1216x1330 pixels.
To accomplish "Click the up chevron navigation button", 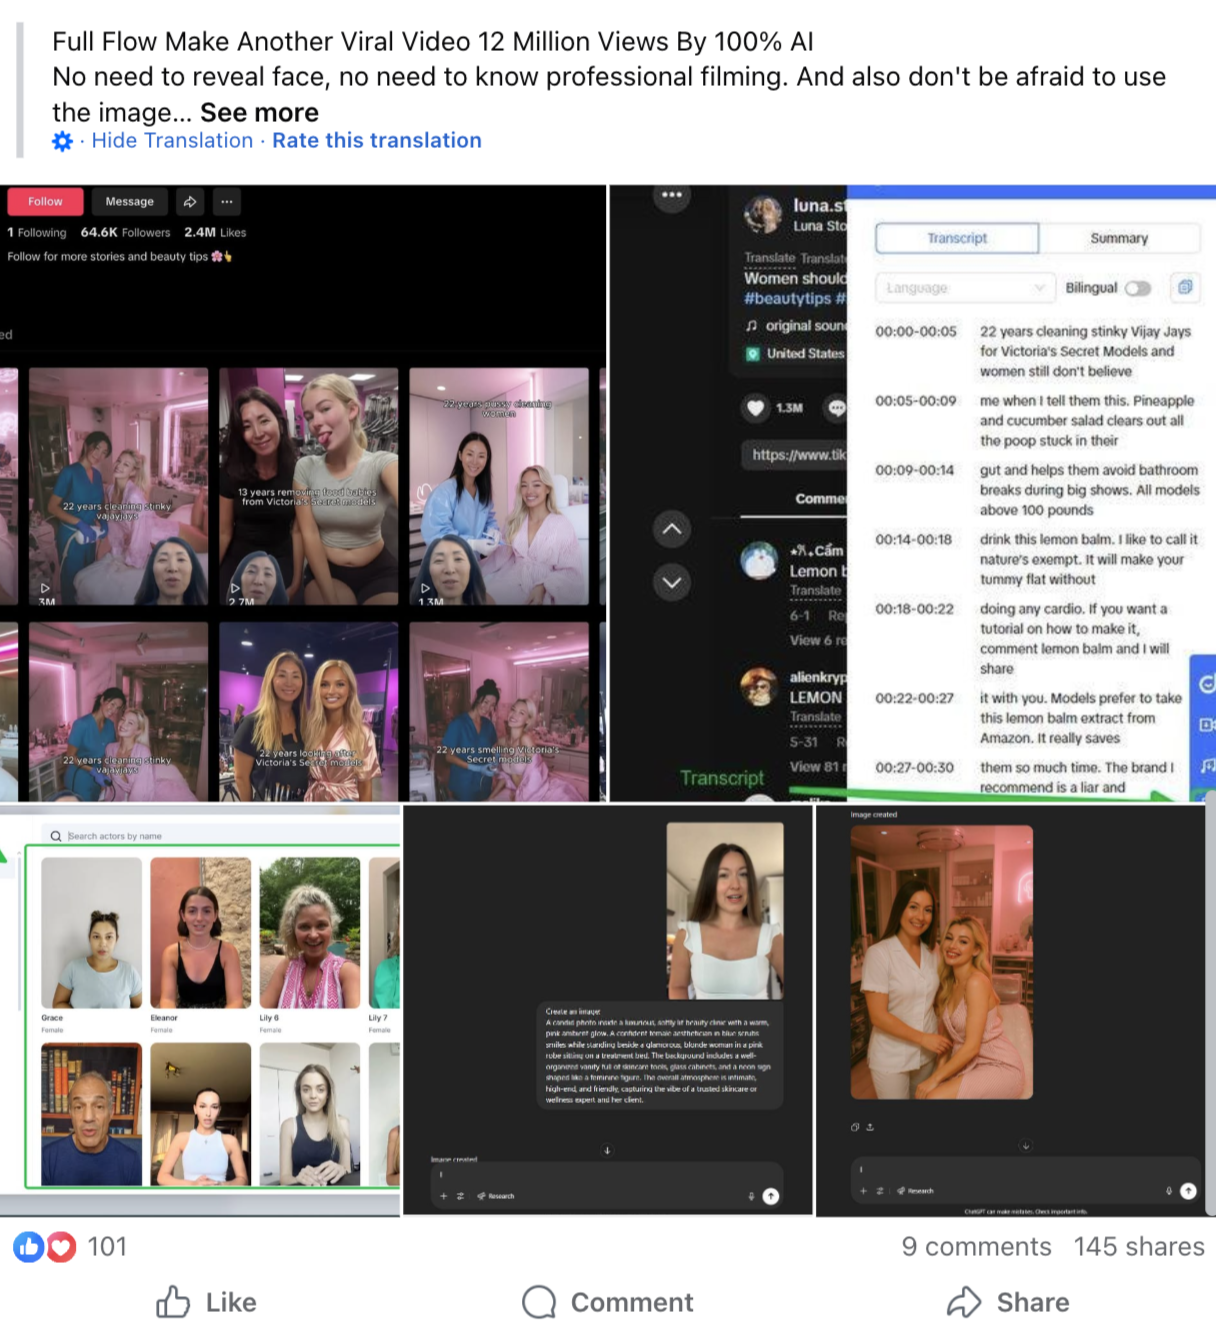I will coord(672,529).
